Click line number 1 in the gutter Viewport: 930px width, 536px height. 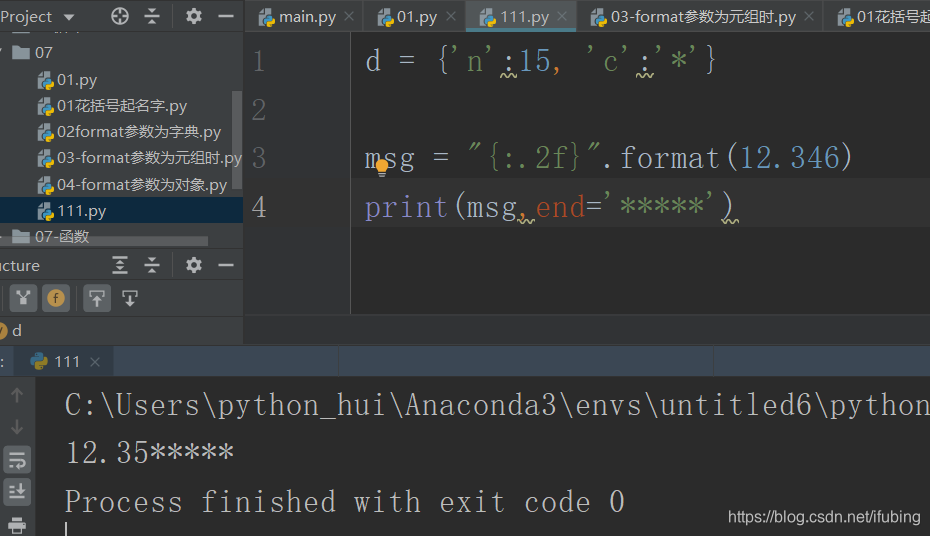click(259, 61)
